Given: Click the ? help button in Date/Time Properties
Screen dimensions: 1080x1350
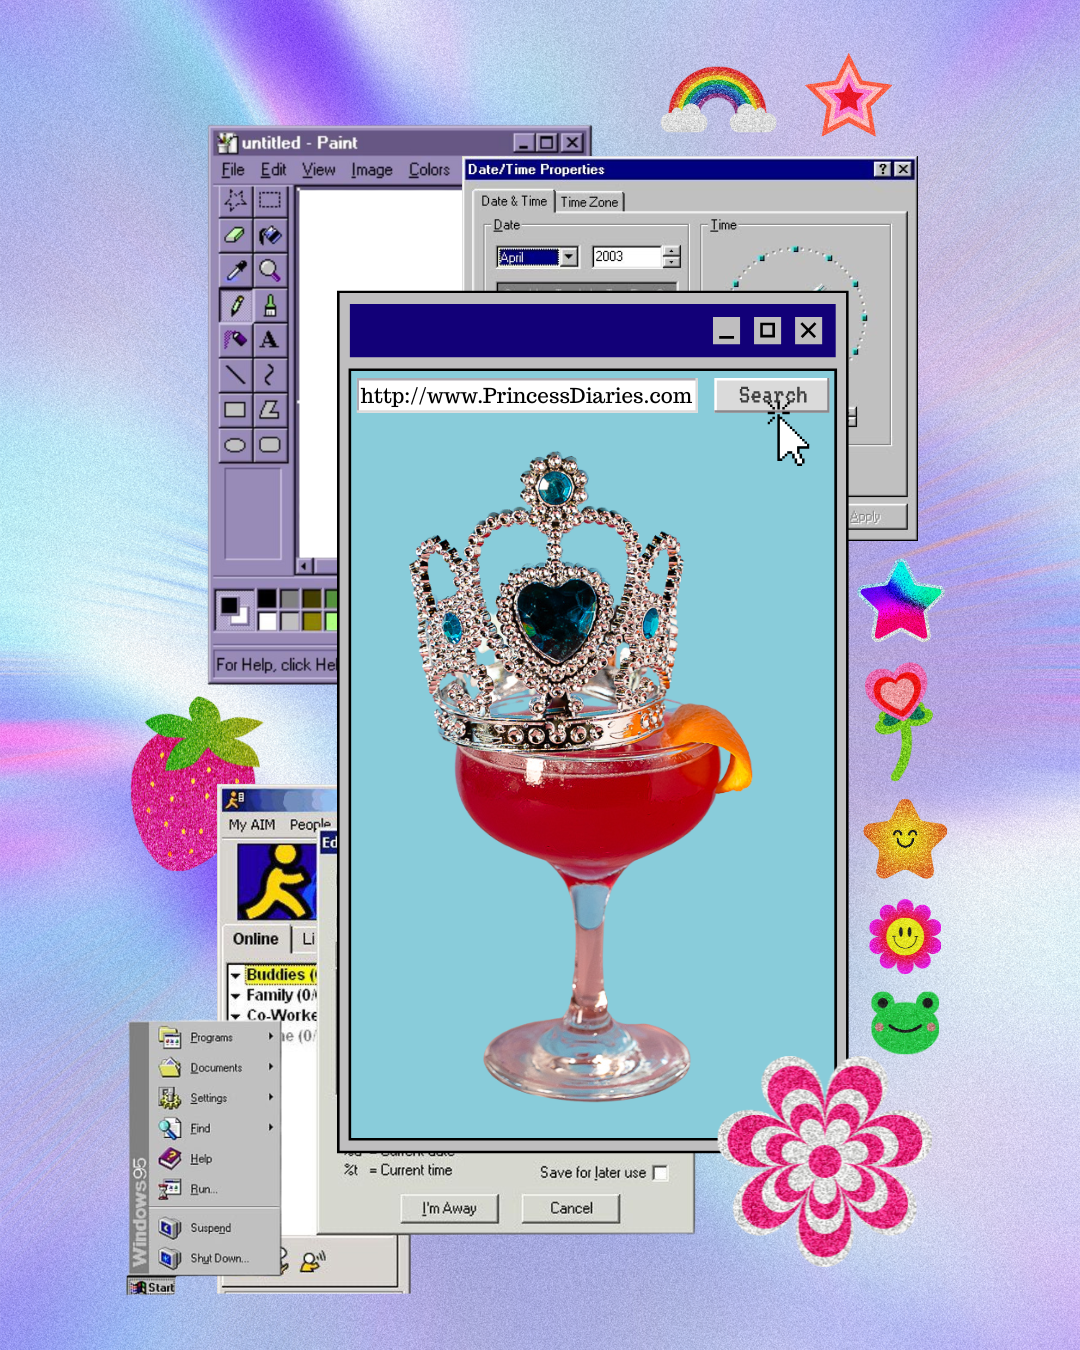Looking at the screenshot, I should (x=882, y=169).
